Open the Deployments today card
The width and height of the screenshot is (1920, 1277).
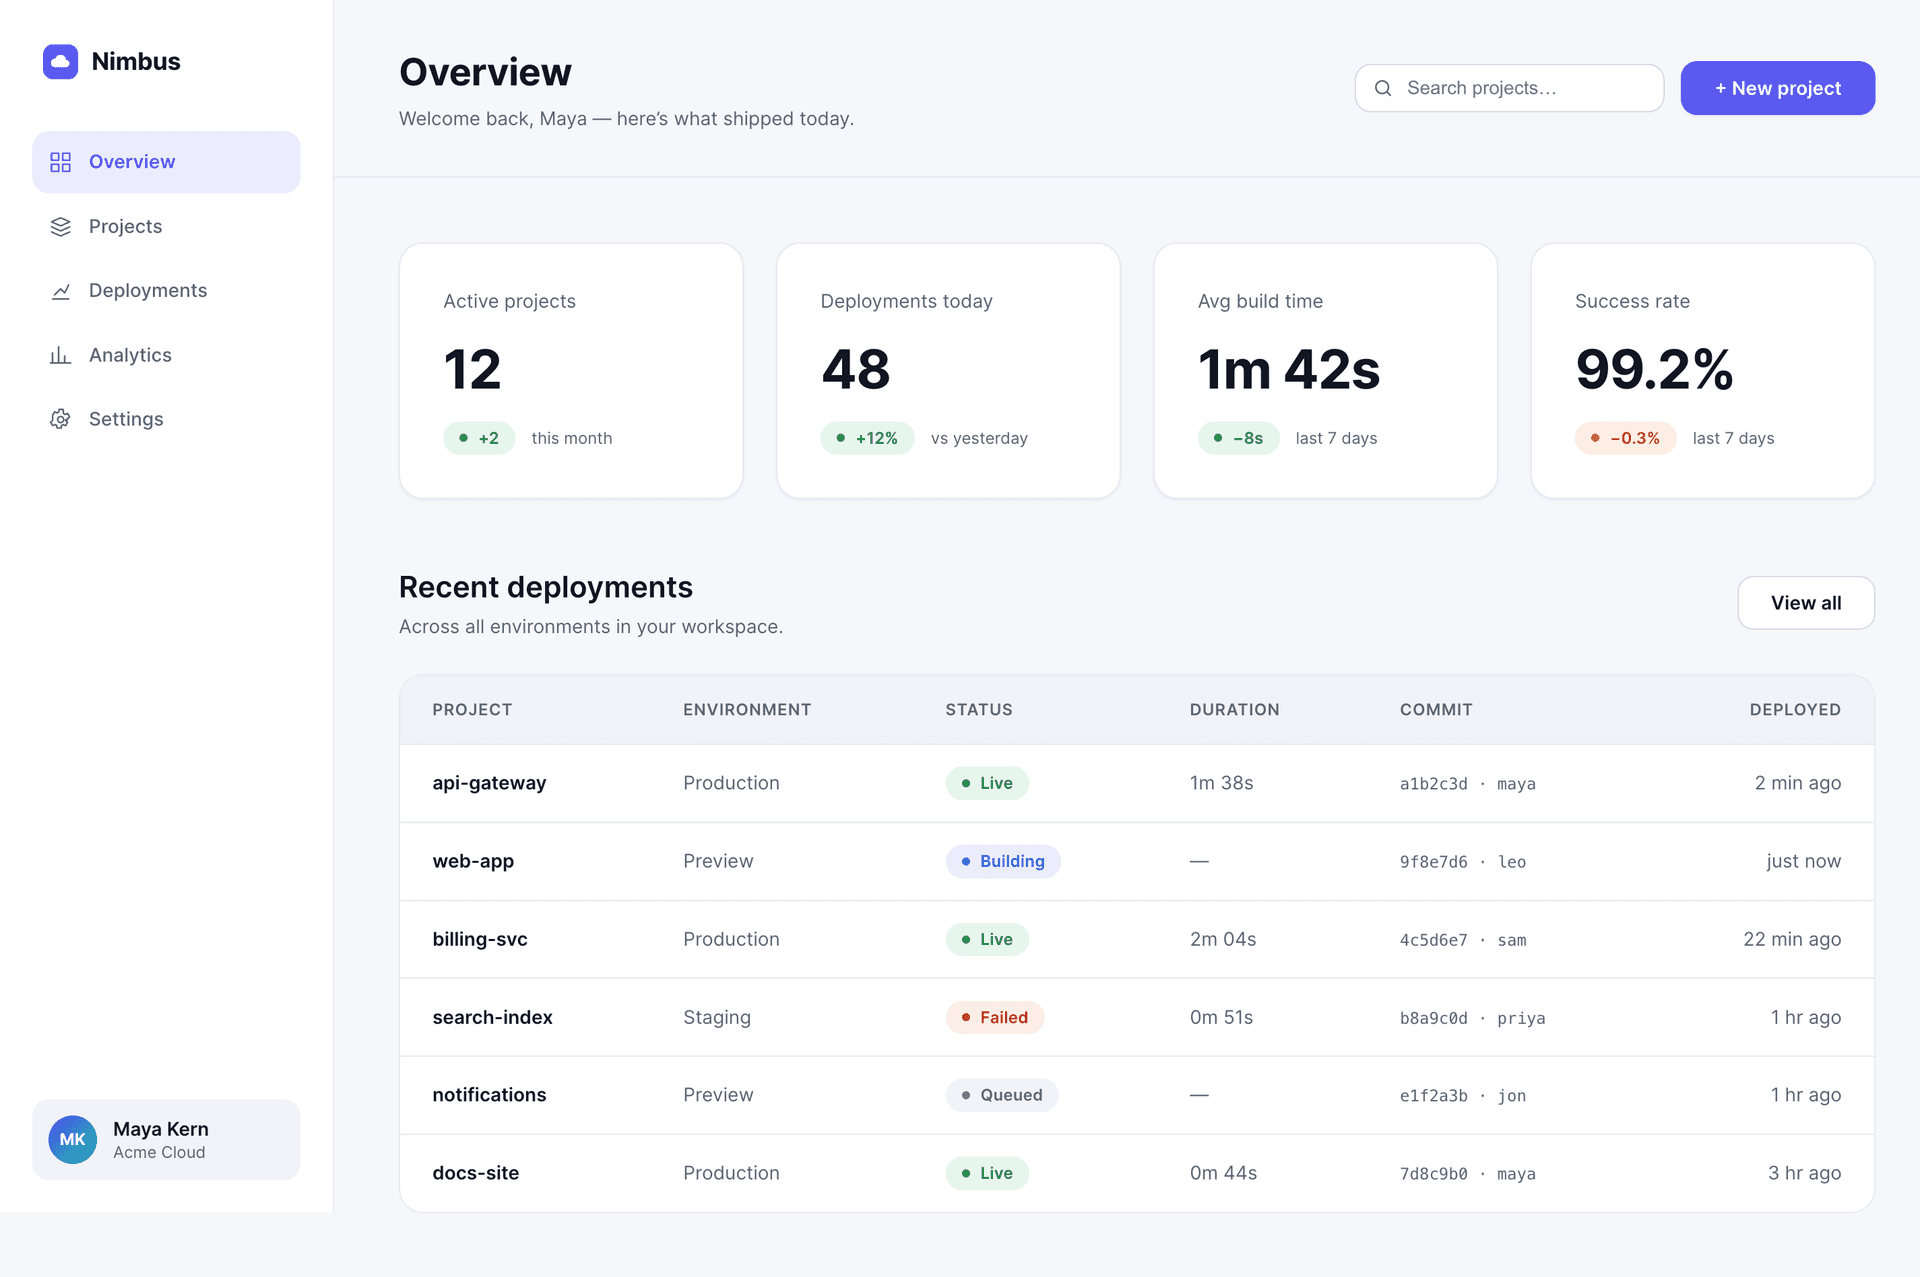(948, 371)
